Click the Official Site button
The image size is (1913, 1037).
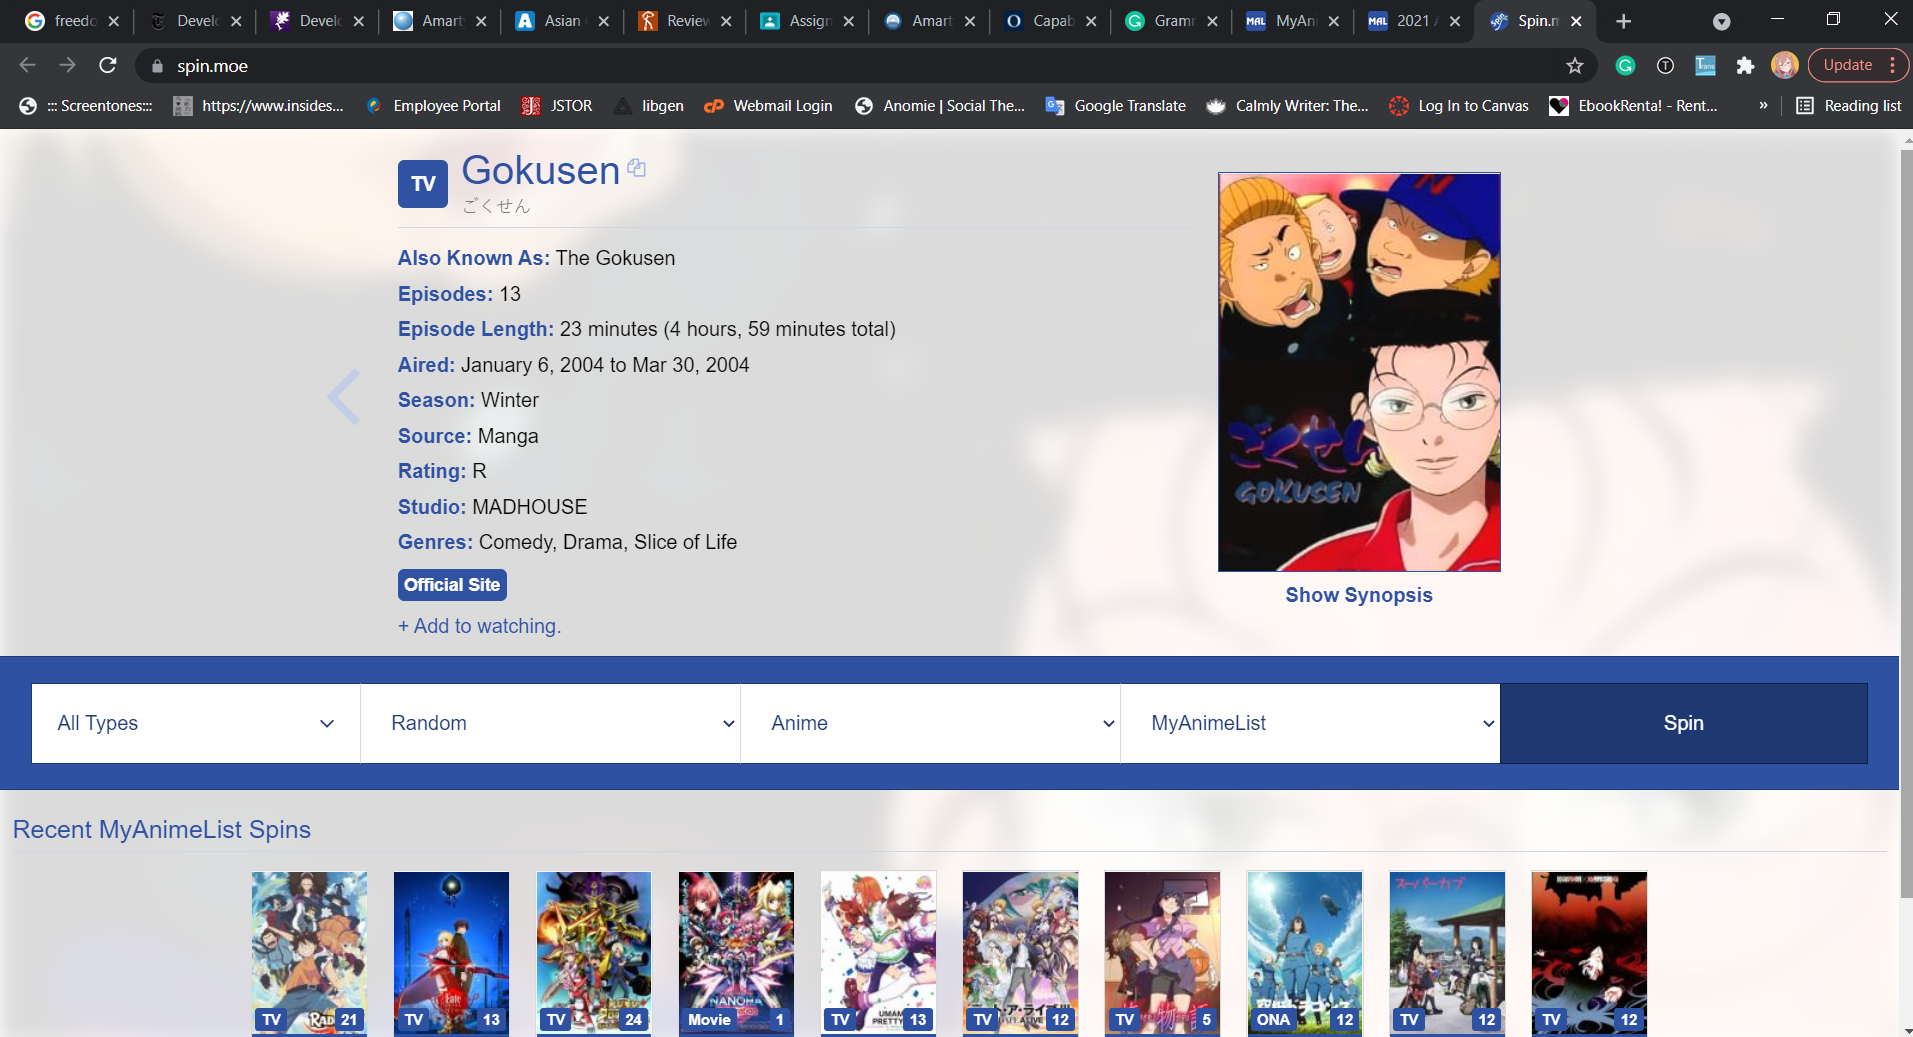[452, 585]
